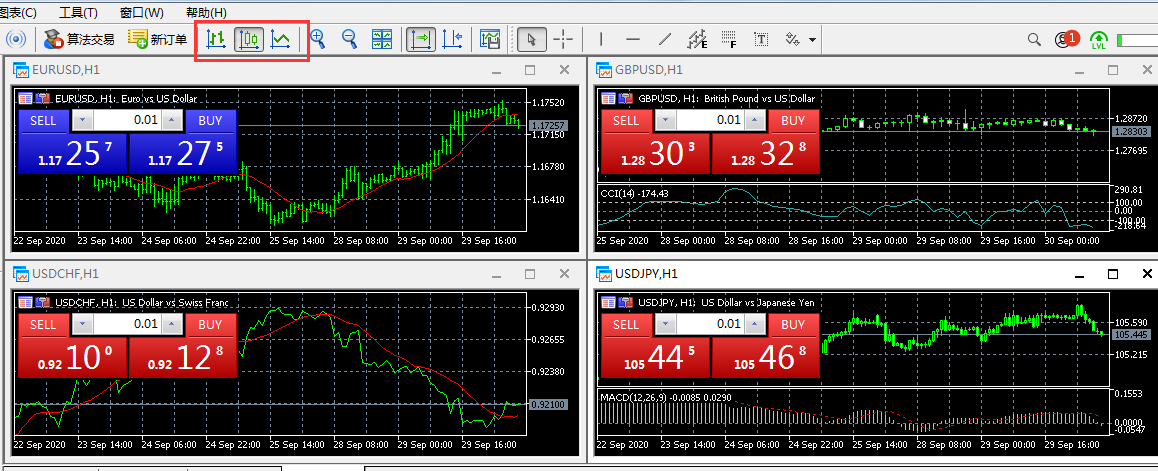Screen dimensions: 1158x471
Task: Open chart templates icon
Action: 490,39
